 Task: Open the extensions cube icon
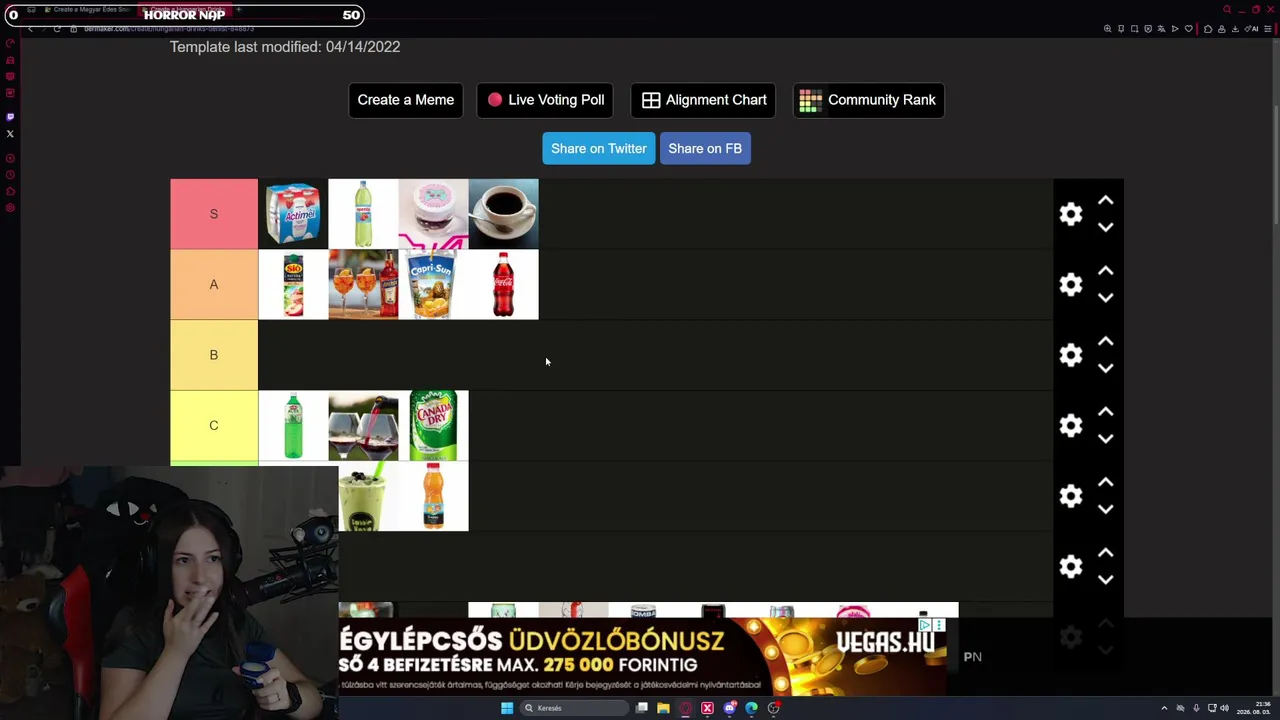(x=1208, y=29)
